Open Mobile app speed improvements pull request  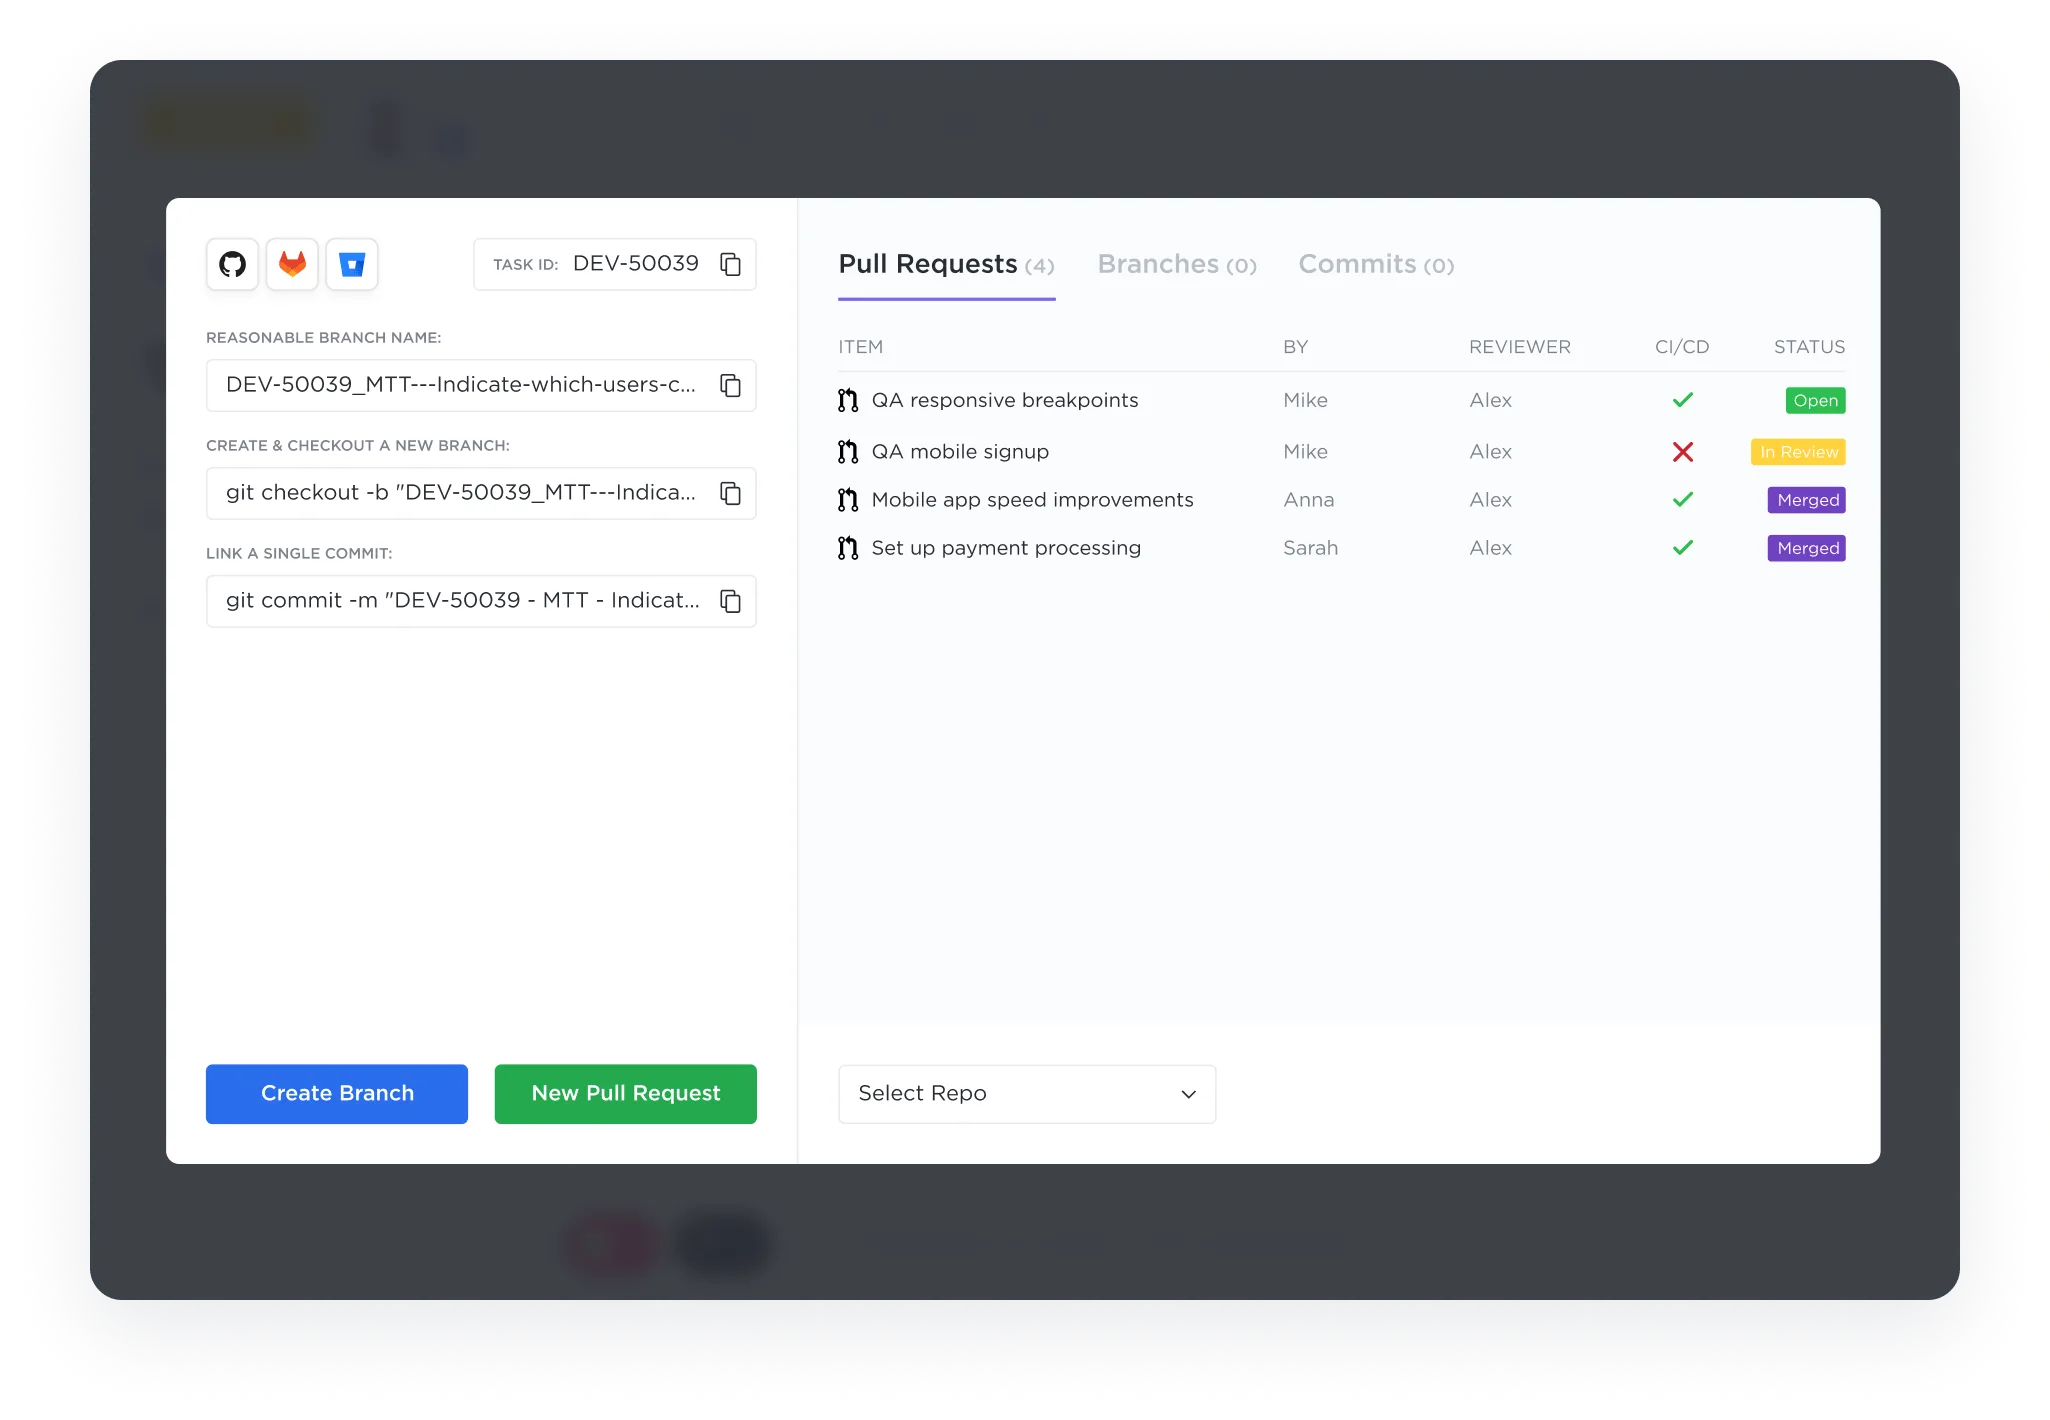click(x=1032, y=500)
